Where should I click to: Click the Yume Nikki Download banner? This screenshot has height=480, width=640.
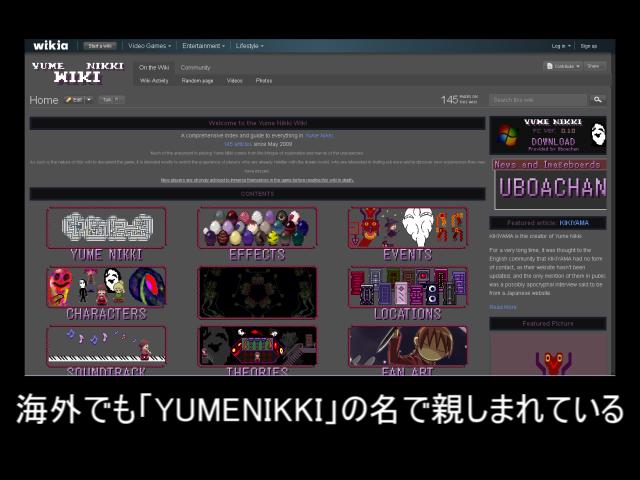[548, 136]
